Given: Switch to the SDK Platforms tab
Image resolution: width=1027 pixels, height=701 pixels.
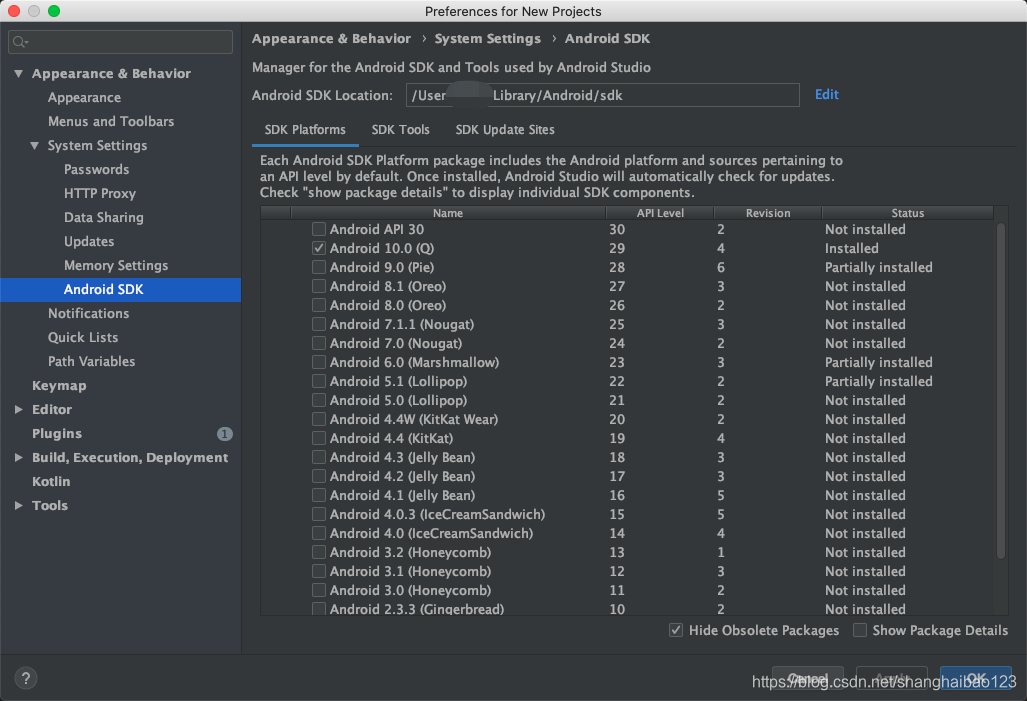Looking at the screenshot, I should click(305, 130).
